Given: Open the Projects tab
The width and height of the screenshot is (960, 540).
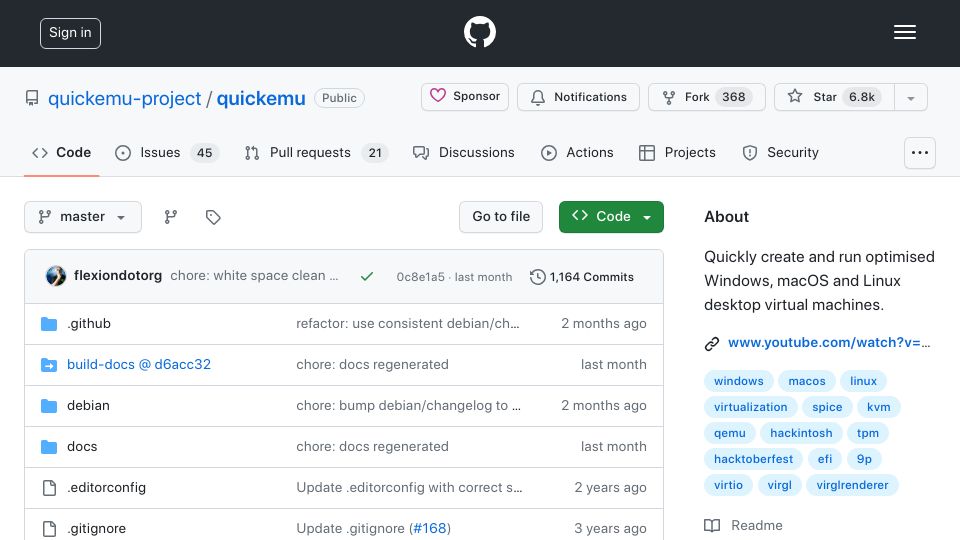Looking at the screenshot, I should pyautogui.click(x=677, y=152).
